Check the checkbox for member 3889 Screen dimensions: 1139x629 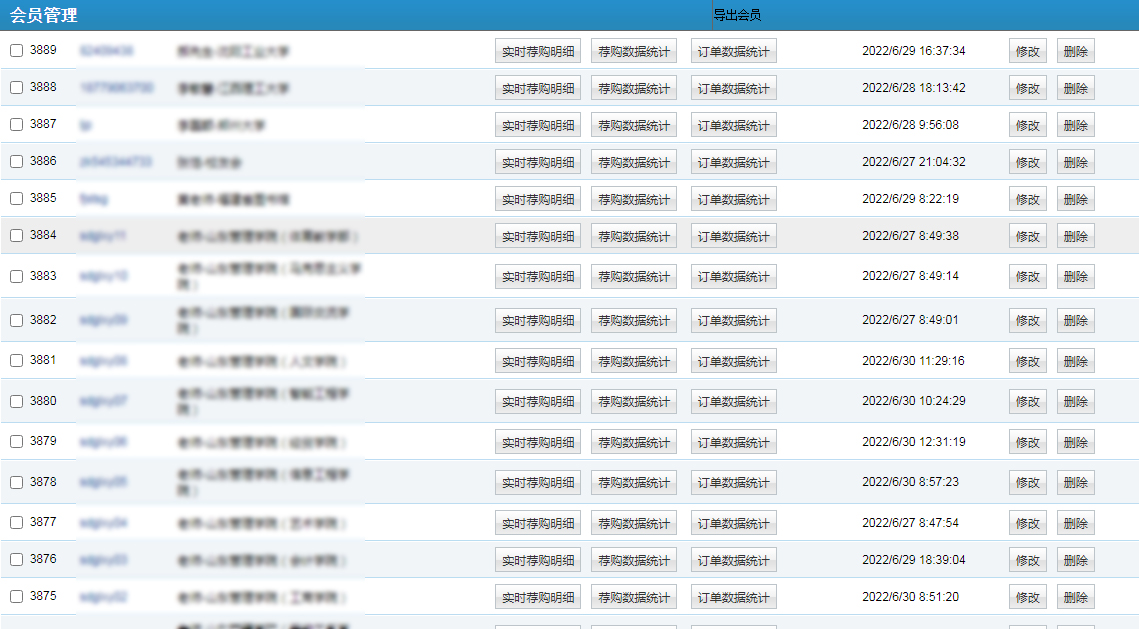click(16, 51)
